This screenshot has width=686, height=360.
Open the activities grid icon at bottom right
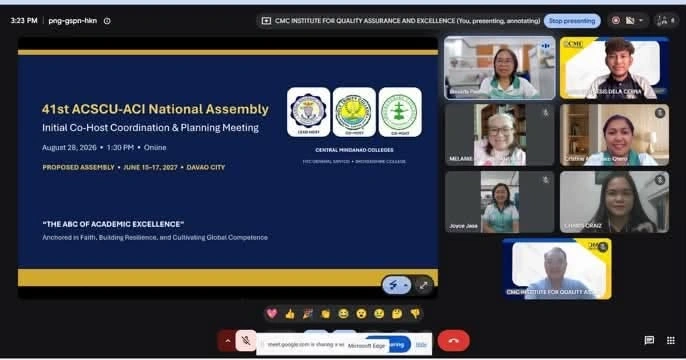tap(671, 340)
